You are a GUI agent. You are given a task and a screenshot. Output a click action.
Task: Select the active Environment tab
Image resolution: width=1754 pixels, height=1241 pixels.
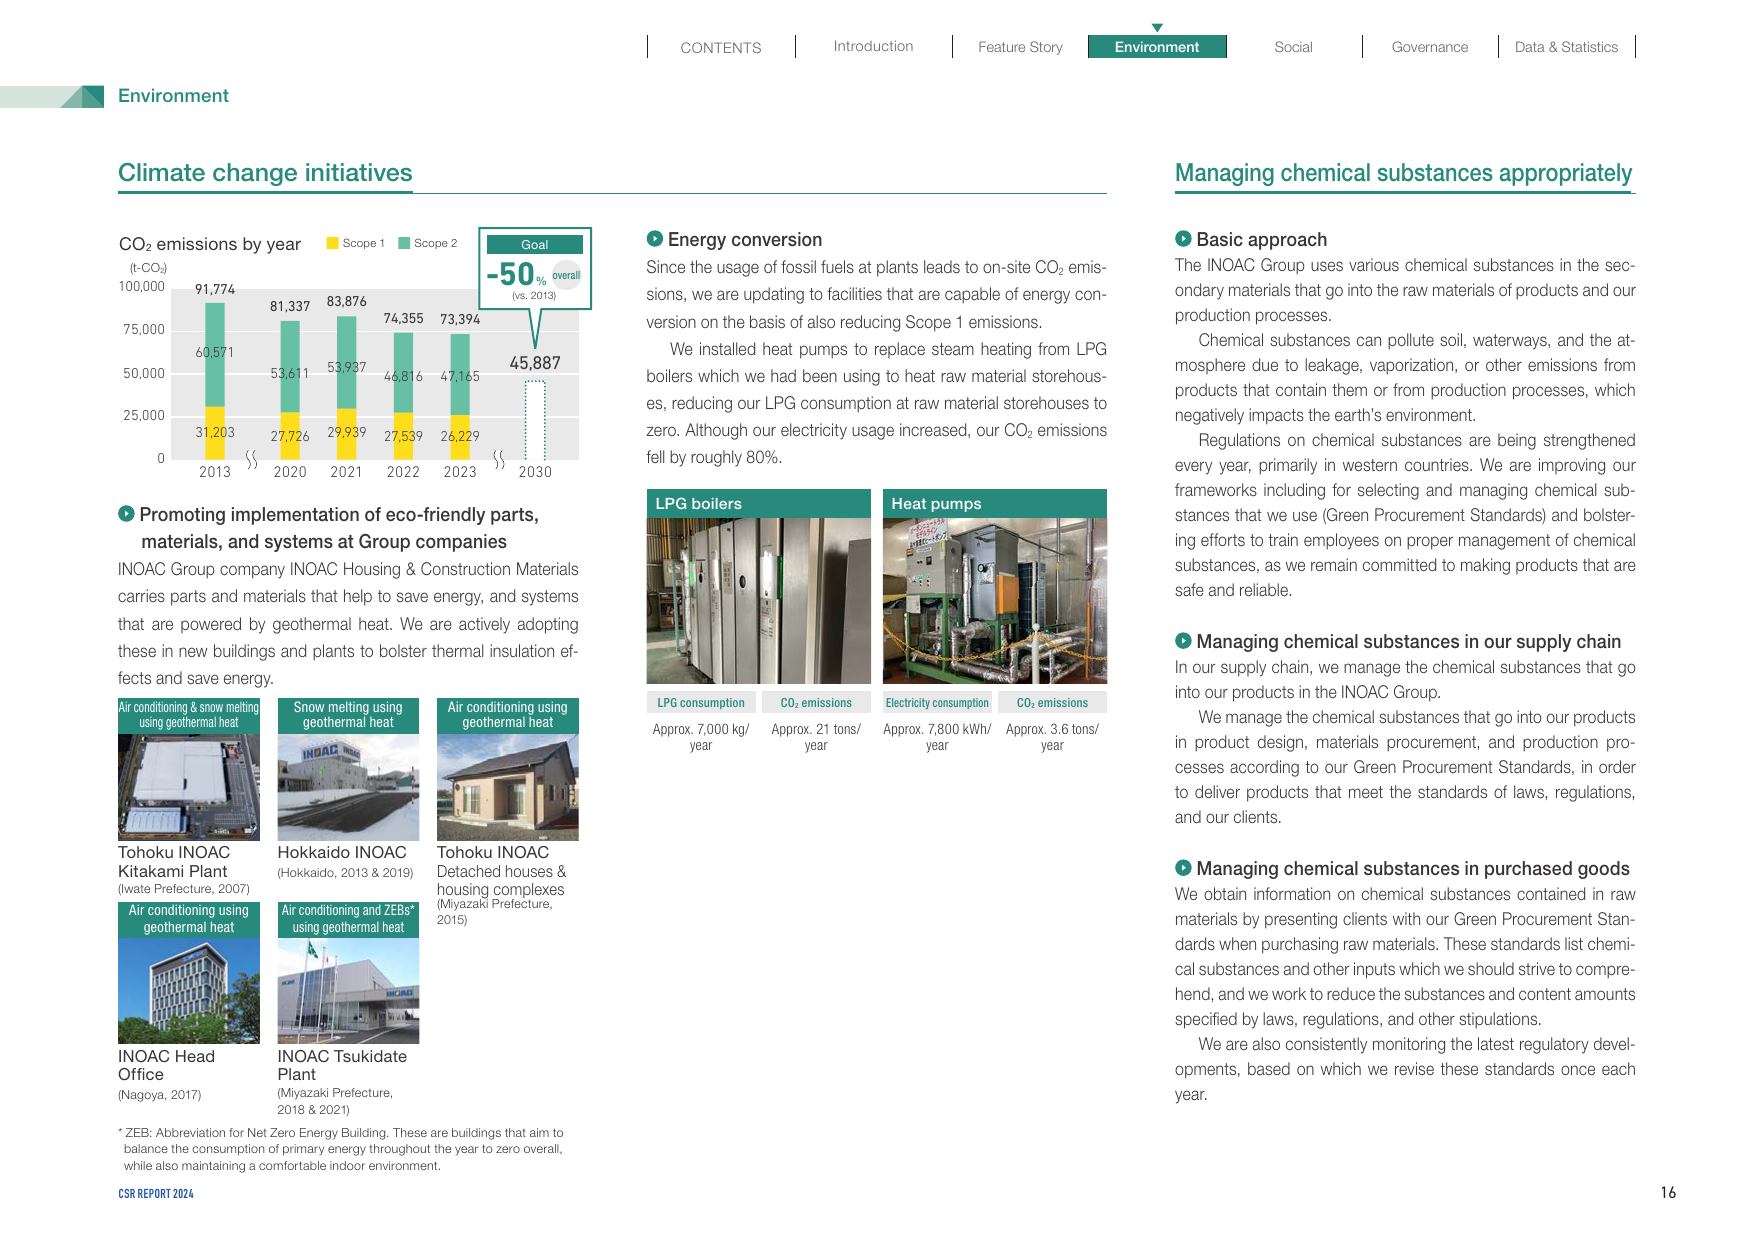(1157, 47)
